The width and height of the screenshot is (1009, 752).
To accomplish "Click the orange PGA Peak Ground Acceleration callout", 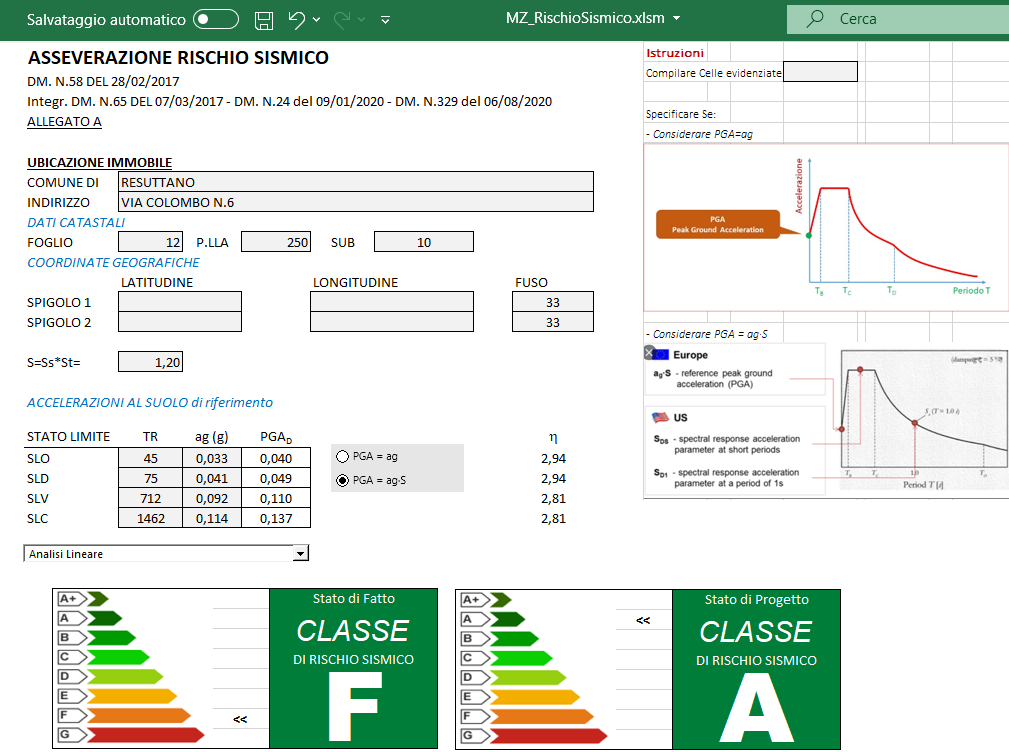I will [x=718, y=224].
